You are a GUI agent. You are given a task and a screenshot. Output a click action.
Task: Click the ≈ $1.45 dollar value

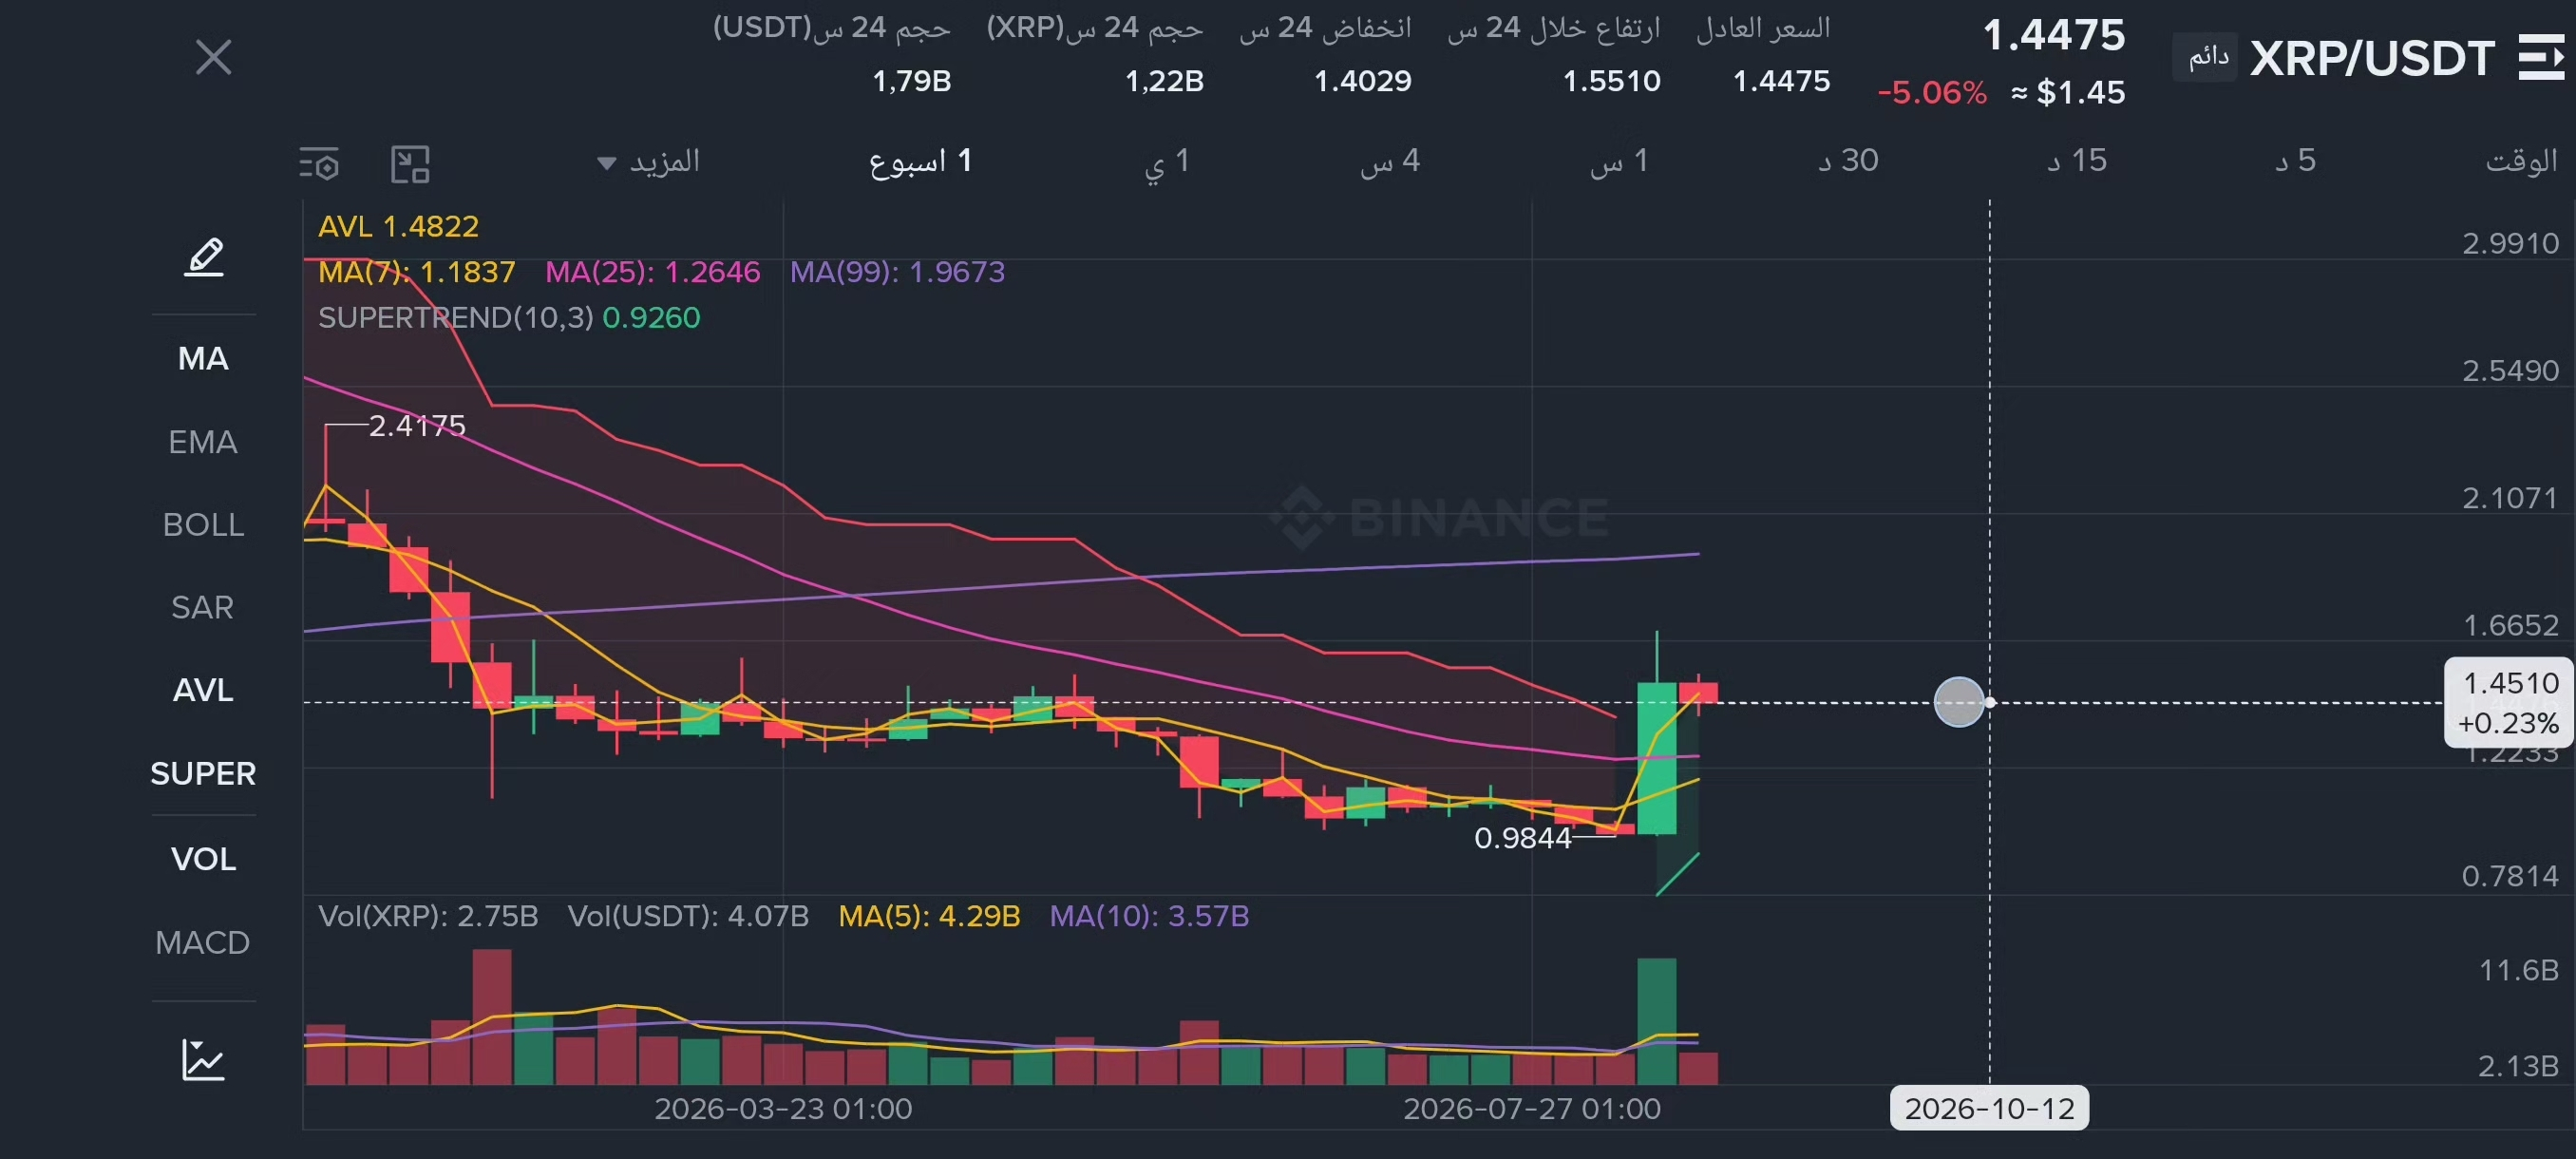[x=2068, y=93]
